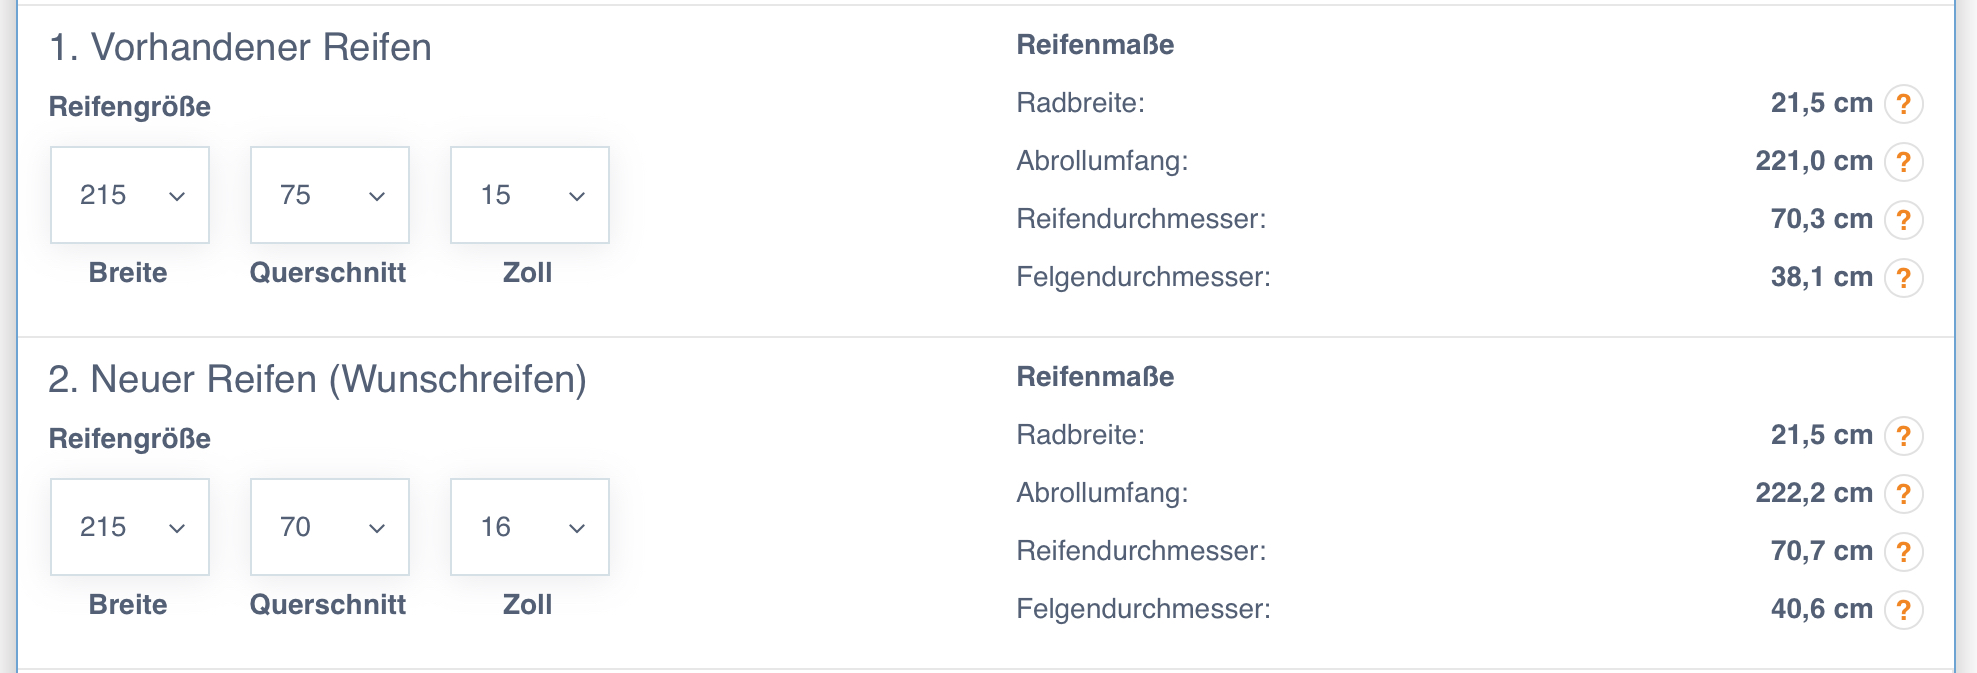
Task: Open help icon for existing tire Radbreite
Action: [x=1903, y=104]
